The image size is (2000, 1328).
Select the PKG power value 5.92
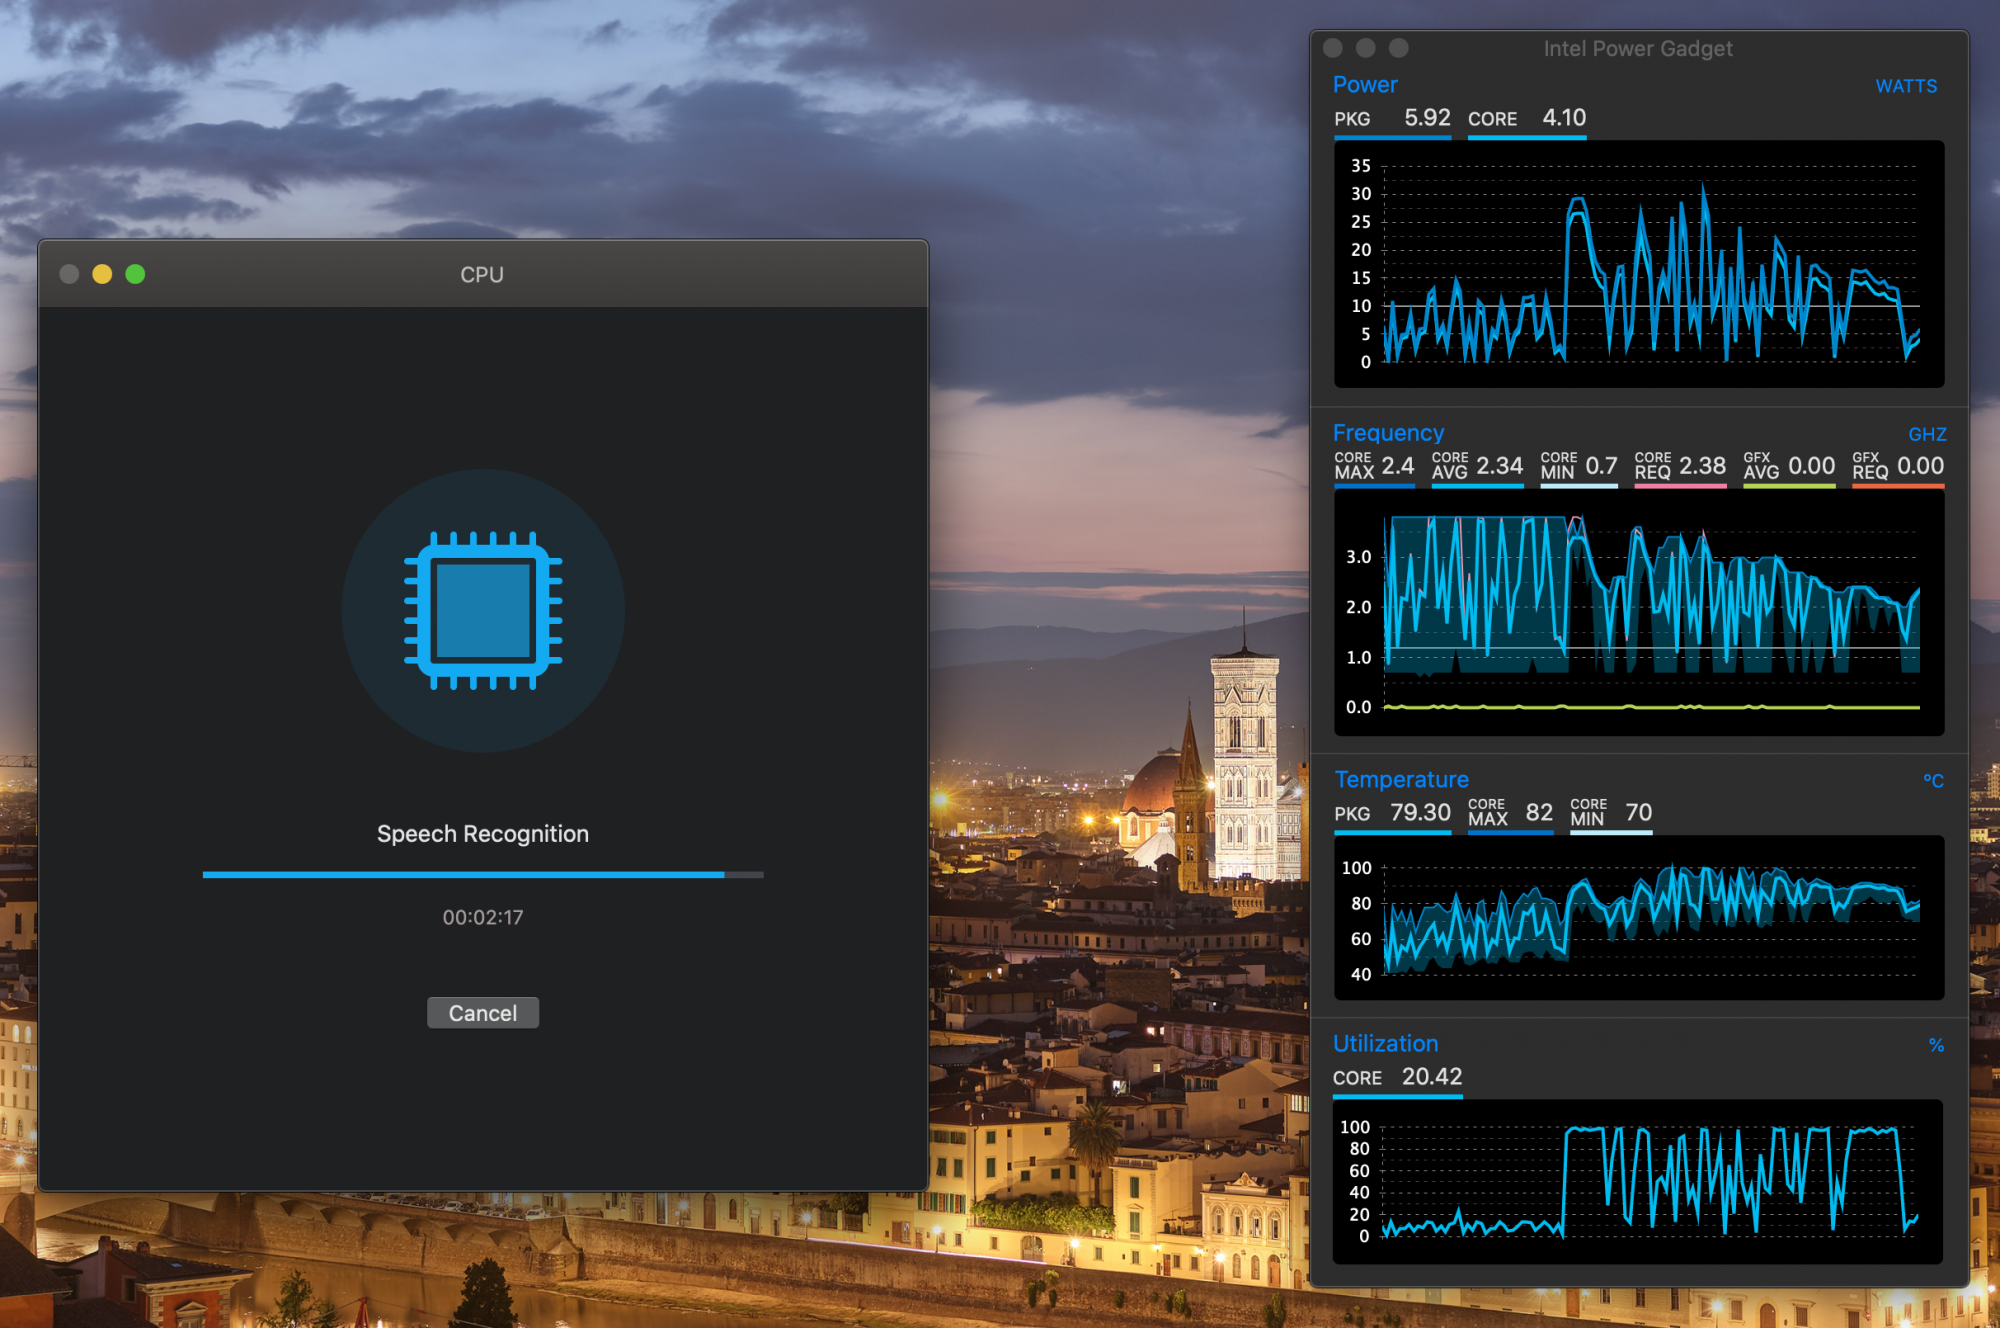click(1426, 118)
